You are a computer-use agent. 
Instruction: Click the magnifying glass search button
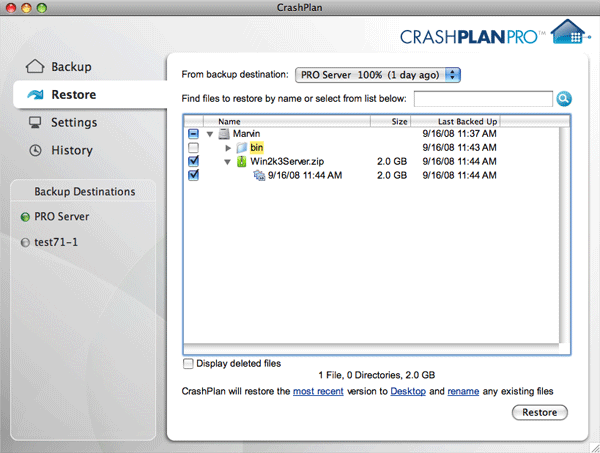coord(564,99)
